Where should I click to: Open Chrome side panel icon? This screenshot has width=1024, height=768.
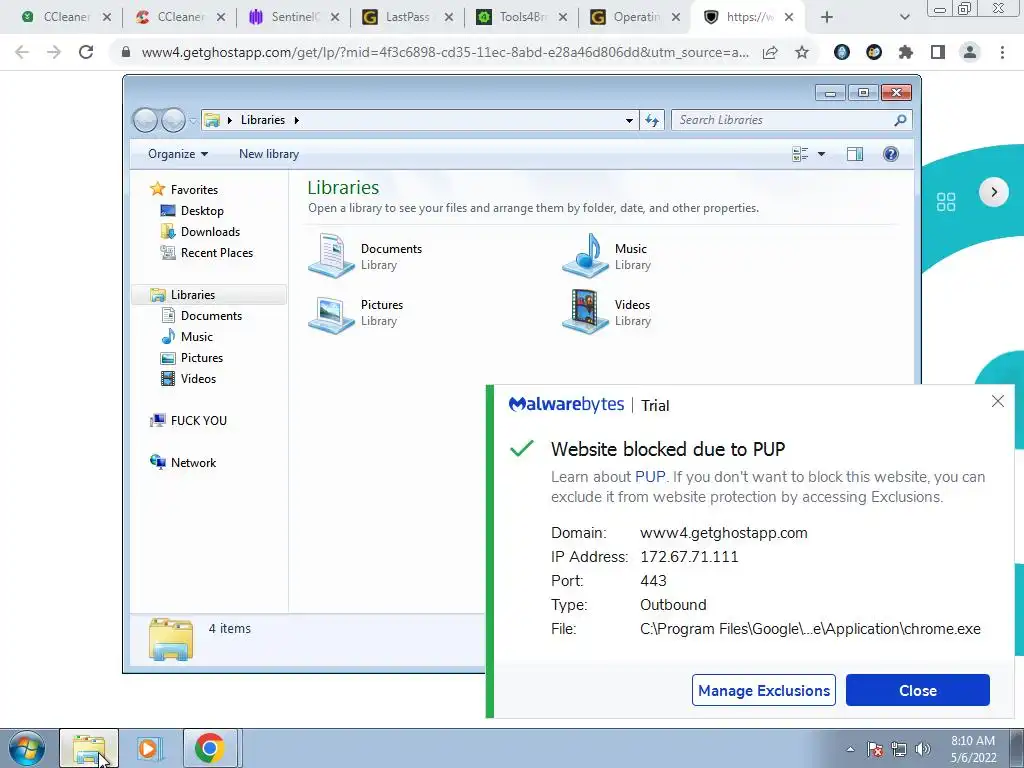(x=938, y=52)
